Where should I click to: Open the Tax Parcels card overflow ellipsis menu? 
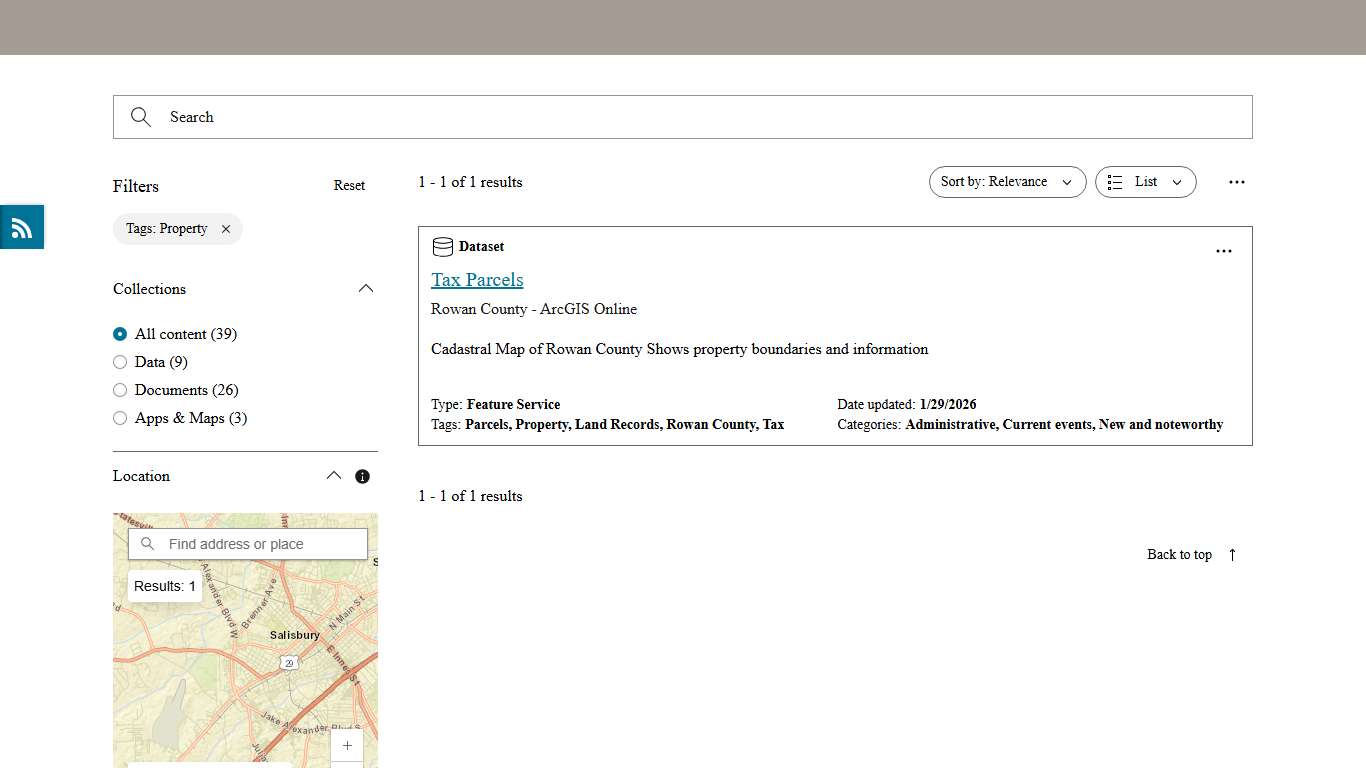(1223, 251)
